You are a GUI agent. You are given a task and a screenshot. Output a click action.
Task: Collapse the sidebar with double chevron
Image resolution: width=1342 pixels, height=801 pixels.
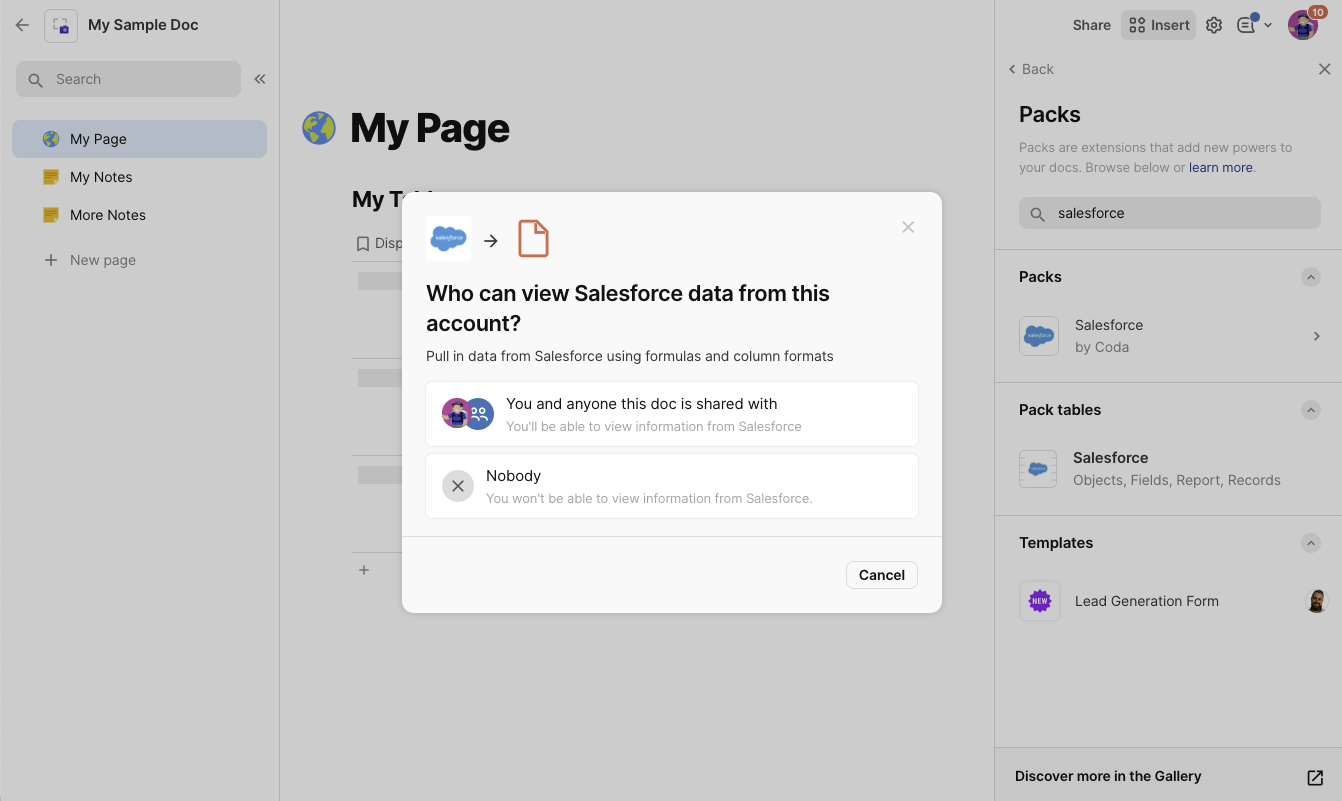260,79
